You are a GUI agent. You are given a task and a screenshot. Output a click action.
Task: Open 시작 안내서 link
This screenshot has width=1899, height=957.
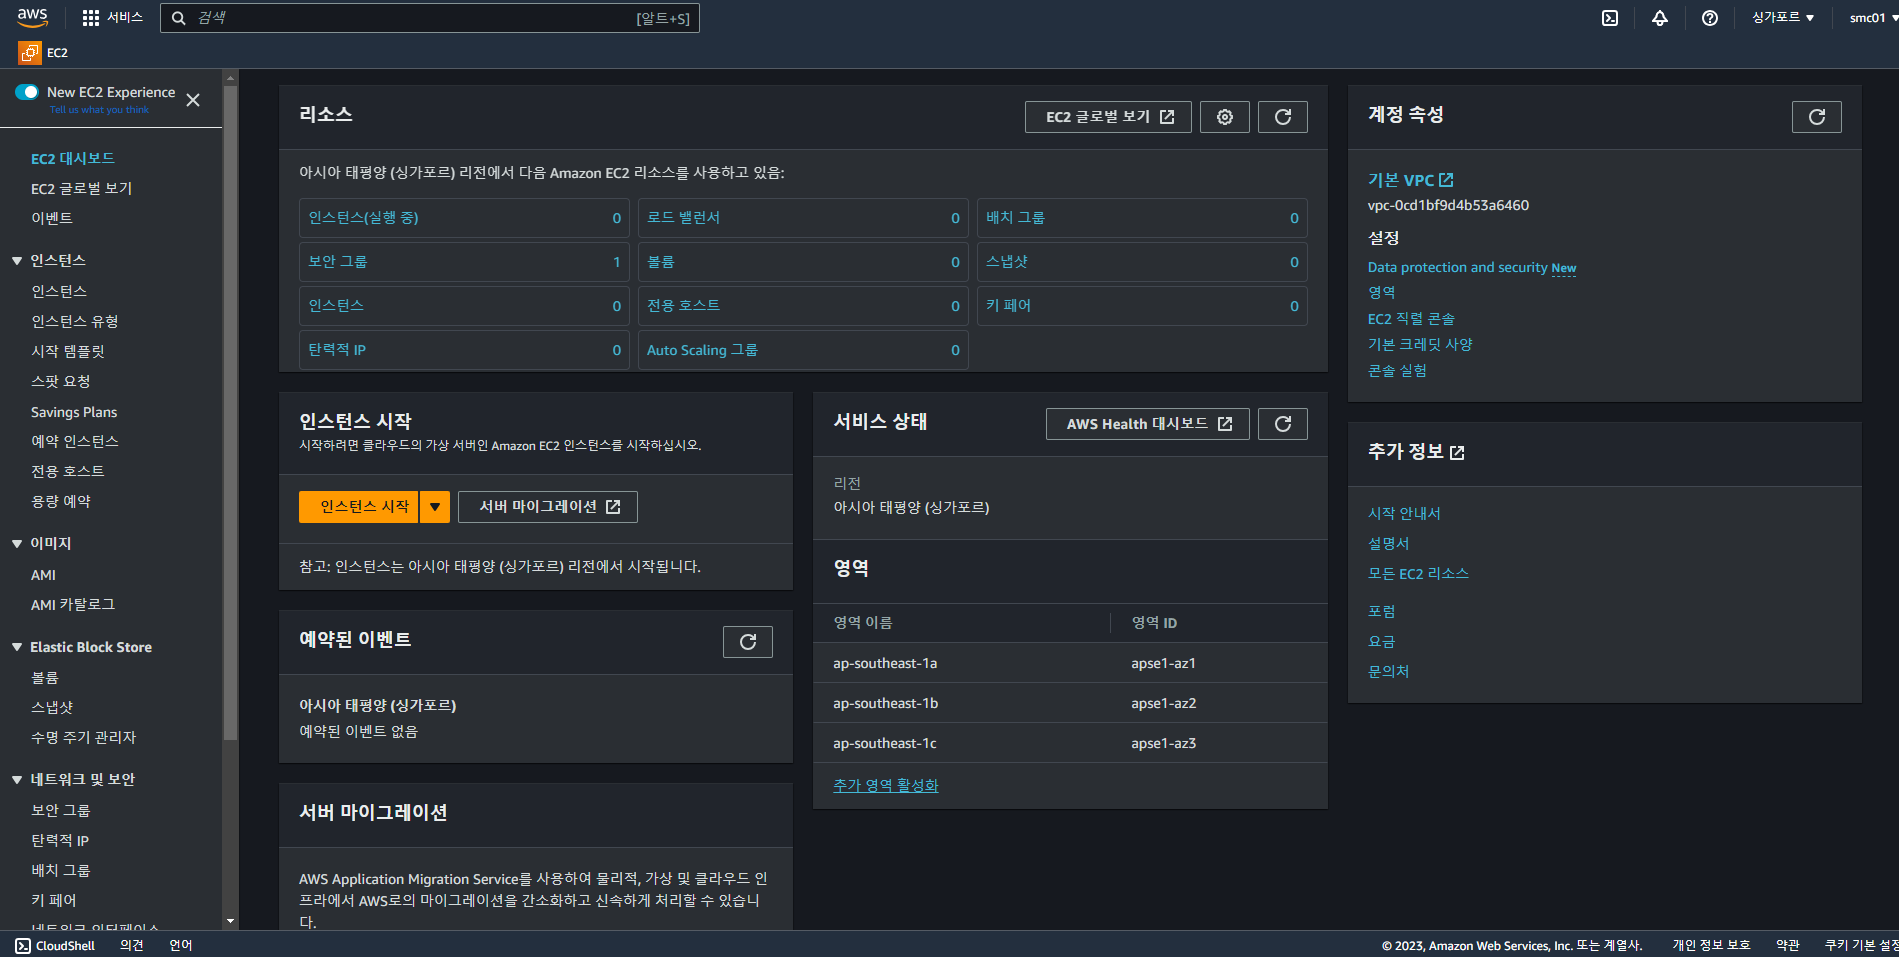(x=1404, y=513)
